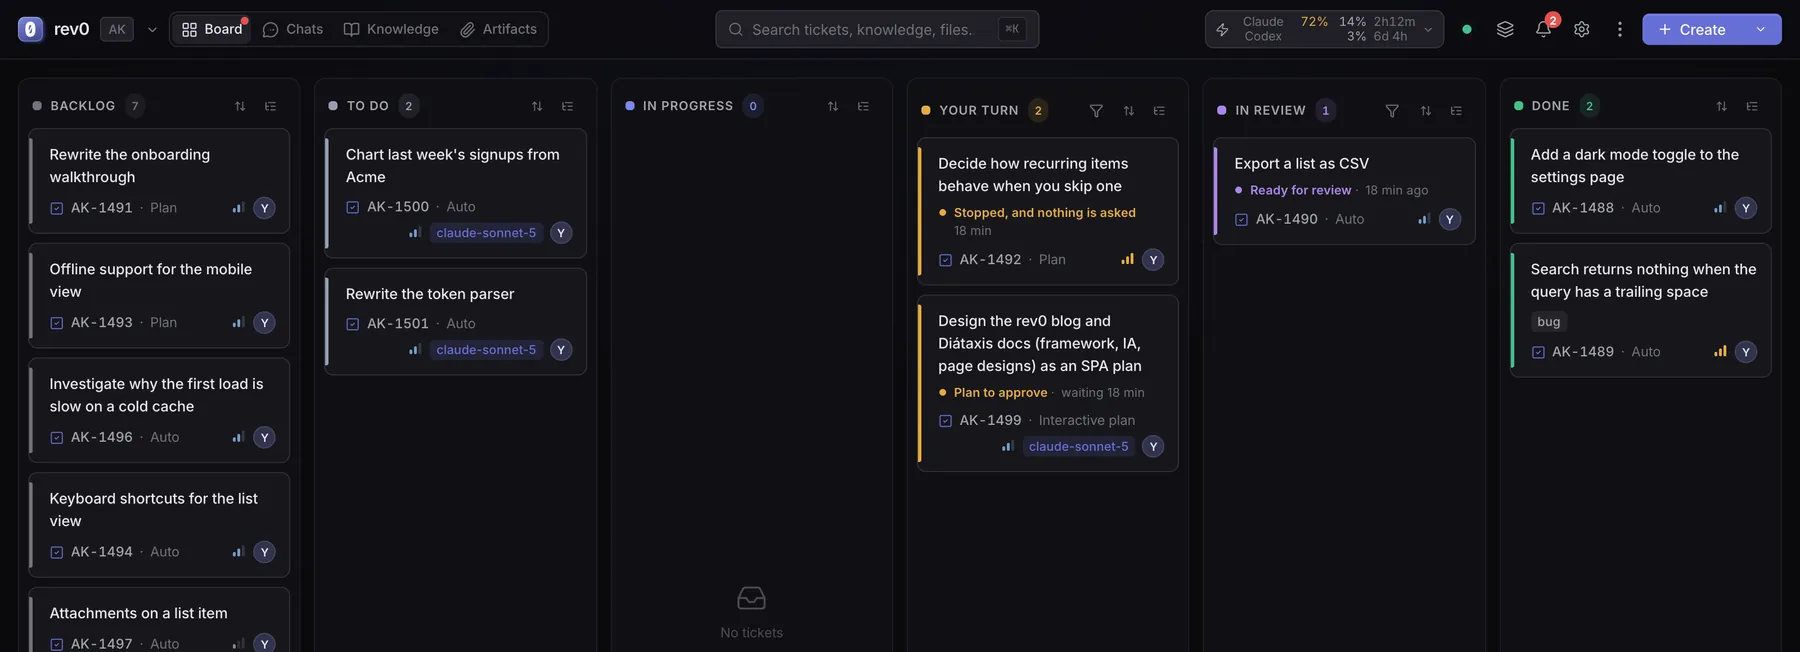This screenshot has width=1800, height=652.
Task: Click the priority bars icon on AK-1489
Action: coord(1720,351)
